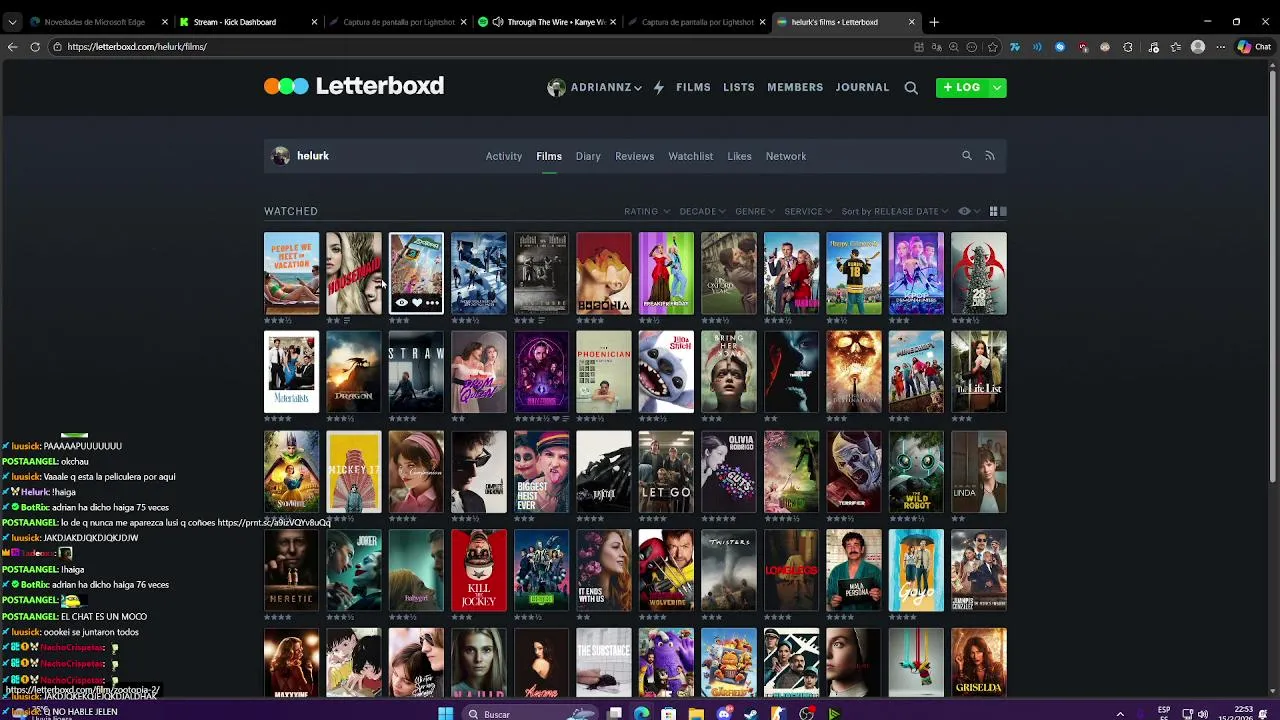Open Discord from taskbar

coord(724,714)
